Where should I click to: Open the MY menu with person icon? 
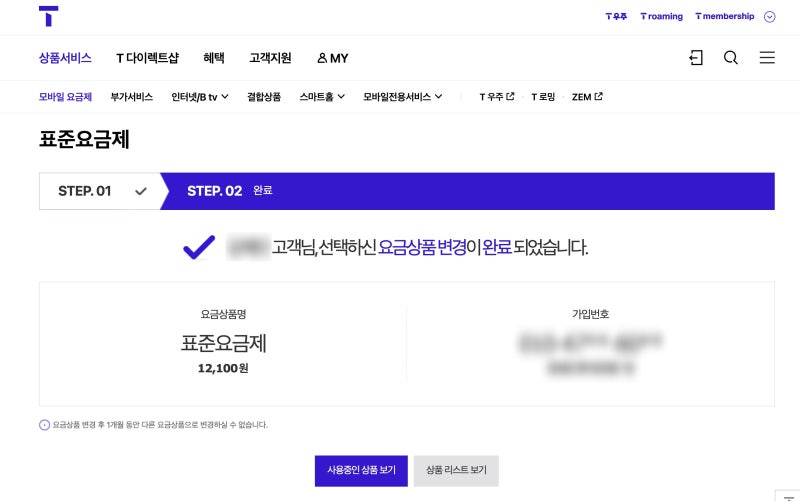[x=333, y=58]
